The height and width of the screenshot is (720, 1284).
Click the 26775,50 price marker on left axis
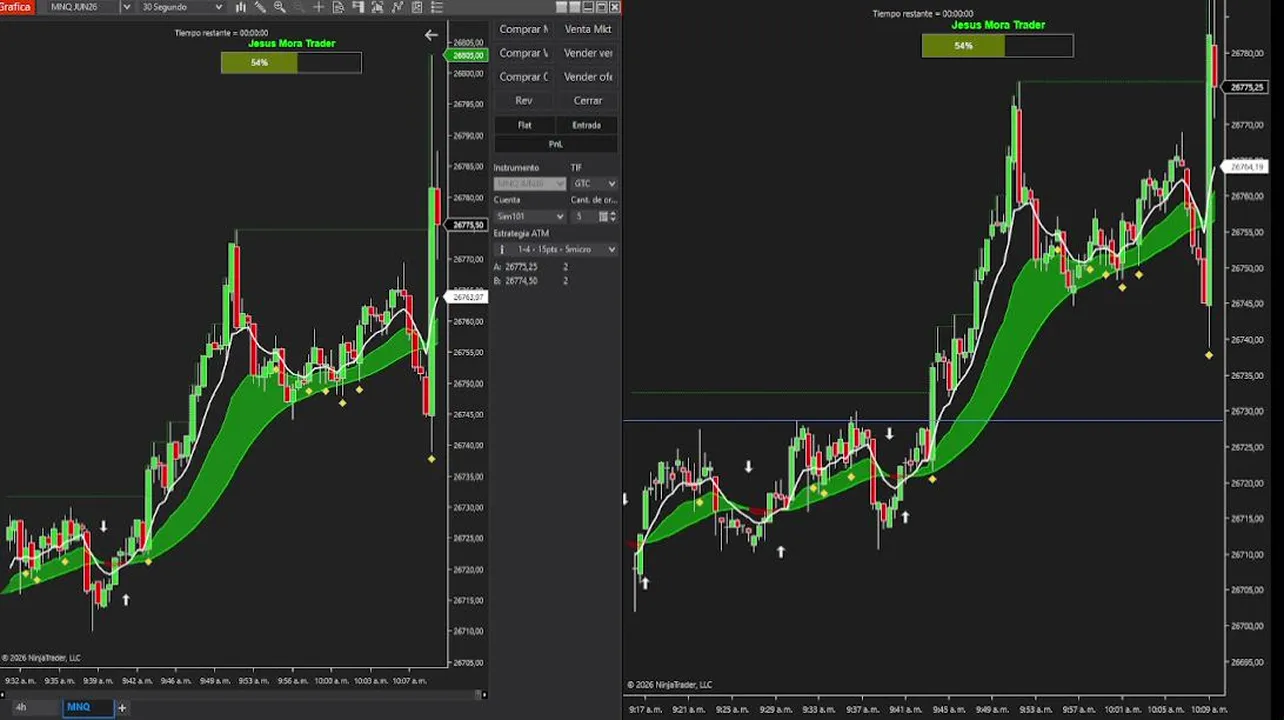click(x=468, y=226)
